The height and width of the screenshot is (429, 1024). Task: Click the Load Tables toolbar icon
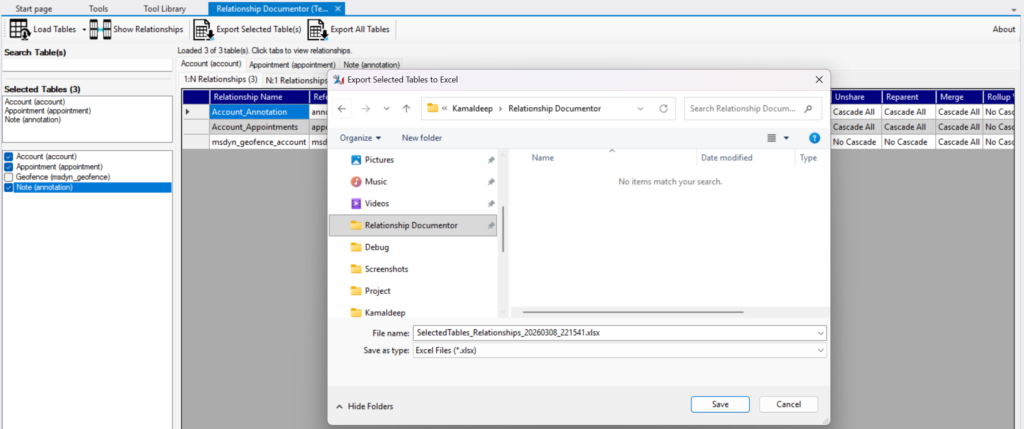pyautogui.click(x=20, y=30)
